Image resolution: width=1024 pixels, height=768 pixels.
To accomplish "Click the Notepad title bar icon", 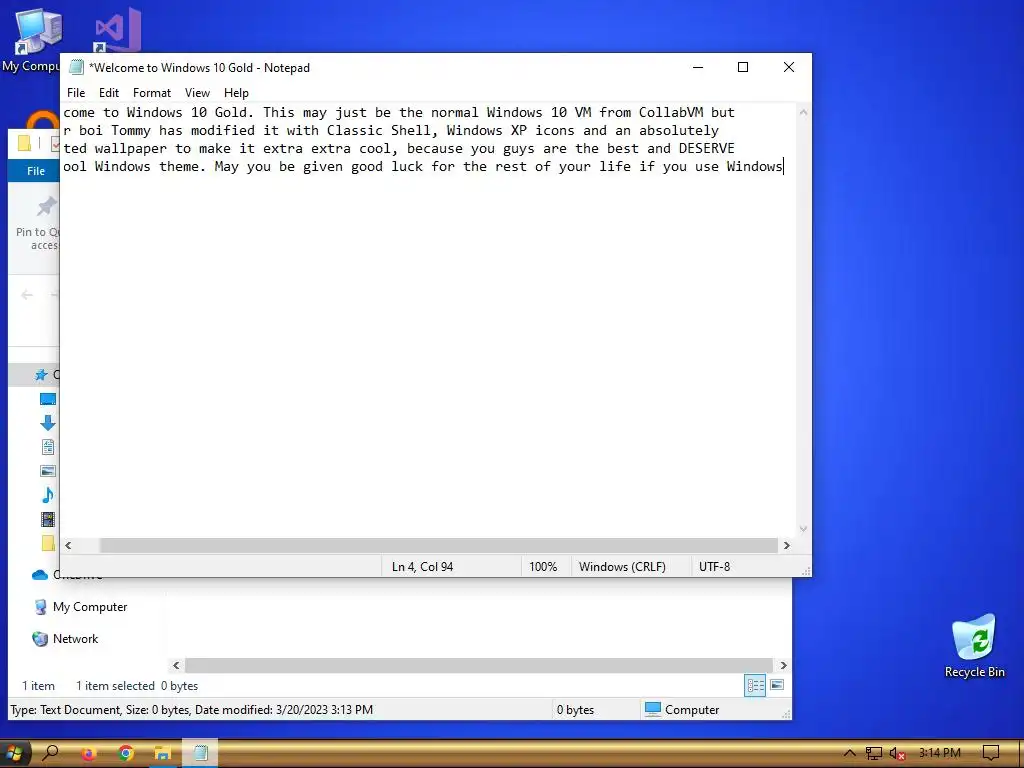I will (x=76, y=67).
